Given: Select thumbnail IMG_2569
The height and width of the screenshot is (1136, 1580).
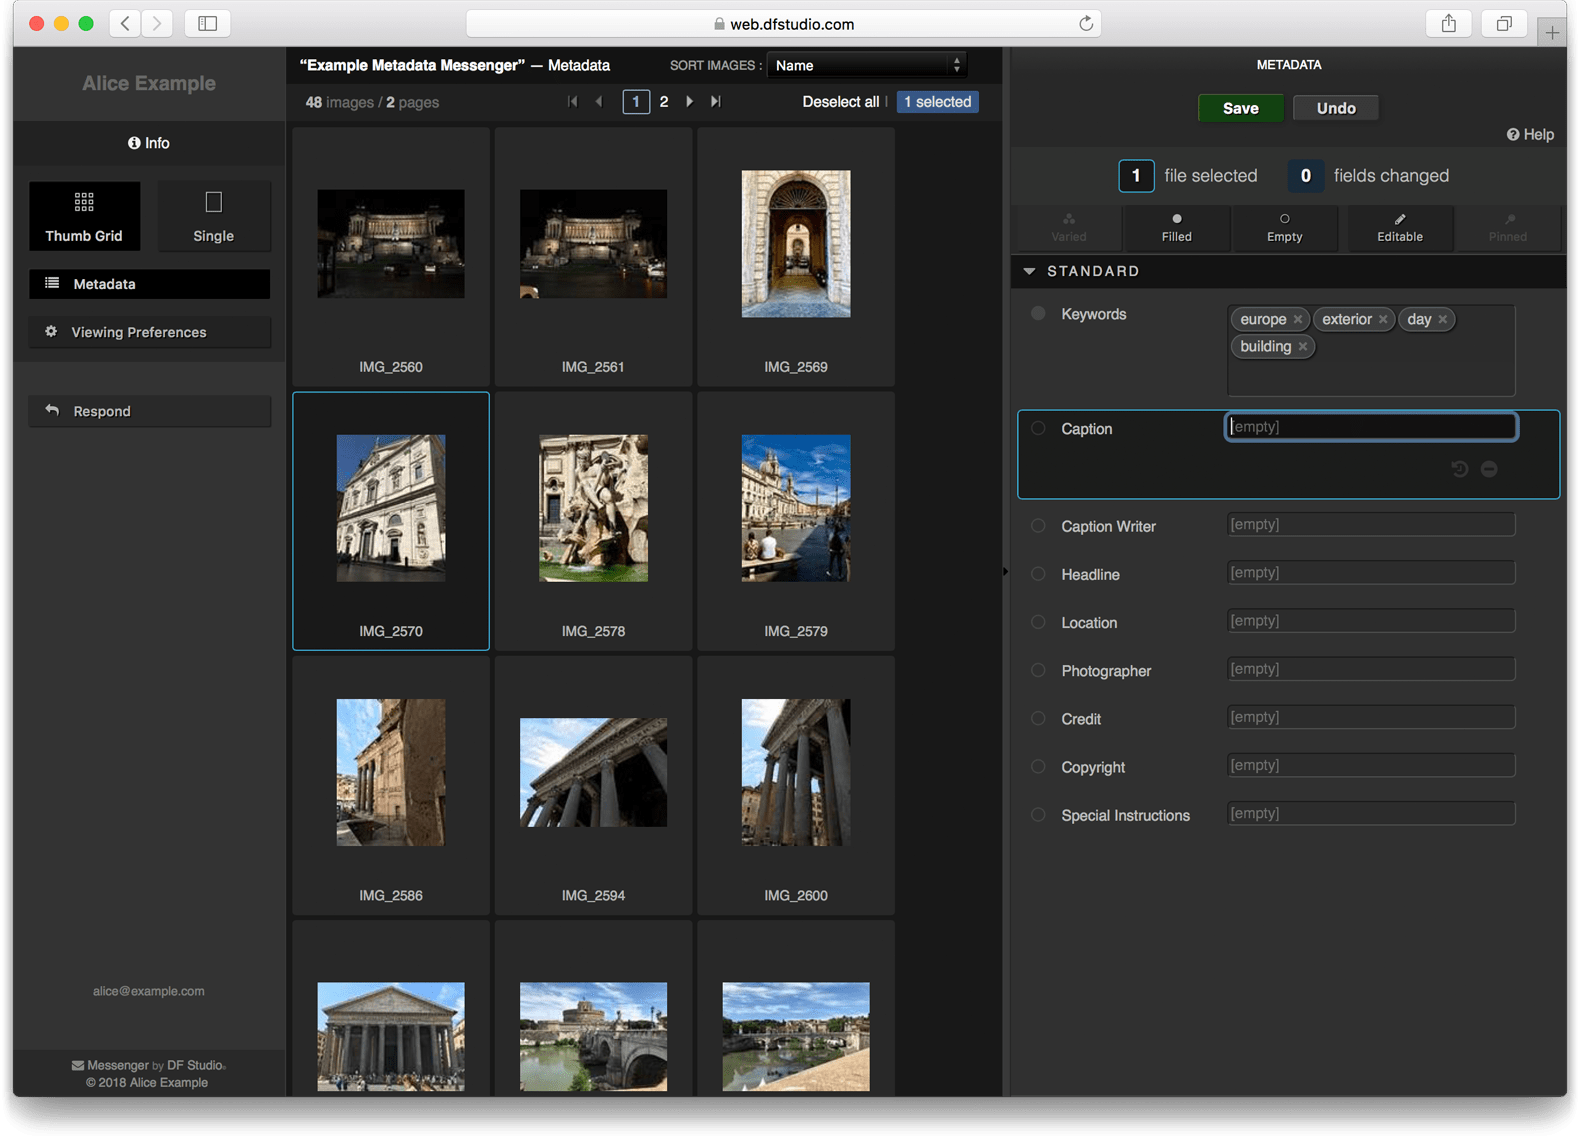Looking at the screenshot, I should click(796, 257).
